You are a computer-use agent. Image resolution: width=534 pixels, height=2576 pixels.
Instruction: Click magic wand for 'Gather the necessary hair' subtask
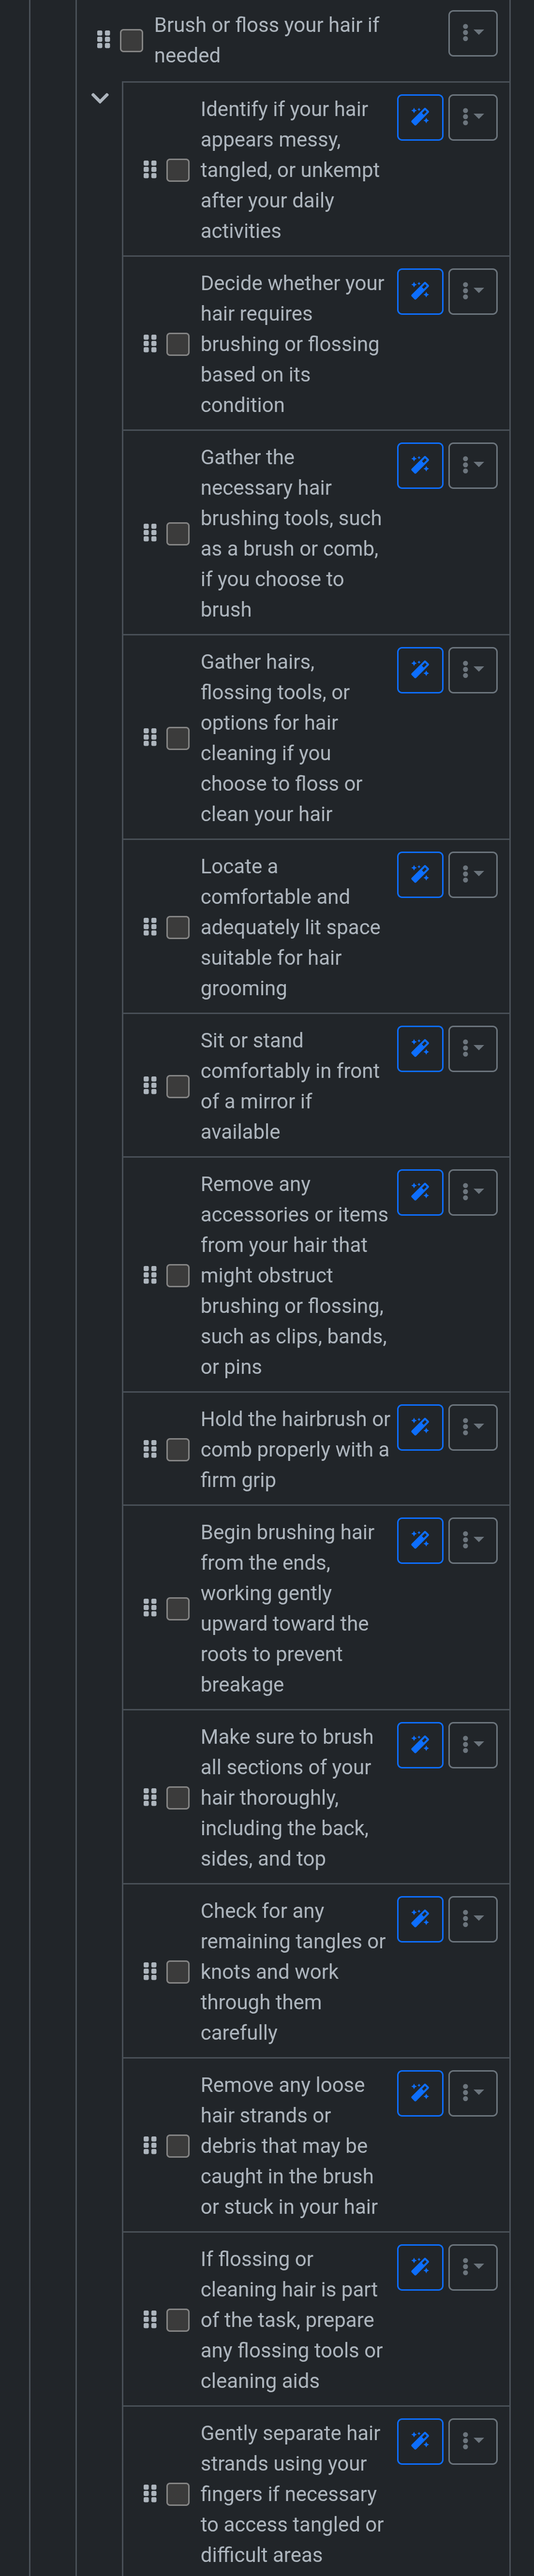(x=420, y=466)
